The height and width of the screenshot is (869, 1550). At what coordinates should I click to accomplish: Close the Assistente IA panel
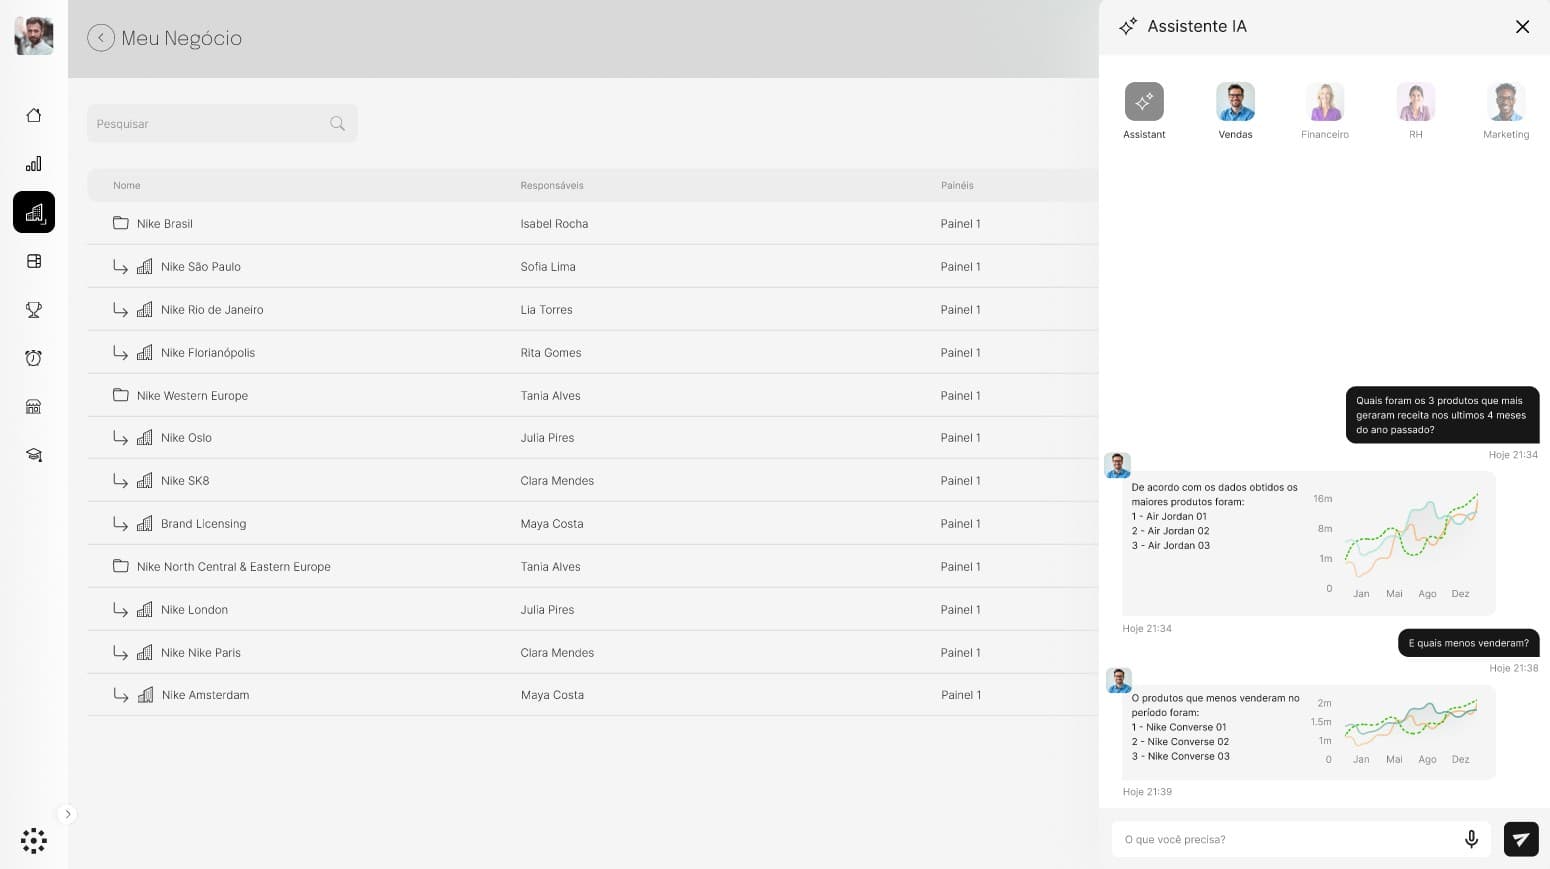1522,27
